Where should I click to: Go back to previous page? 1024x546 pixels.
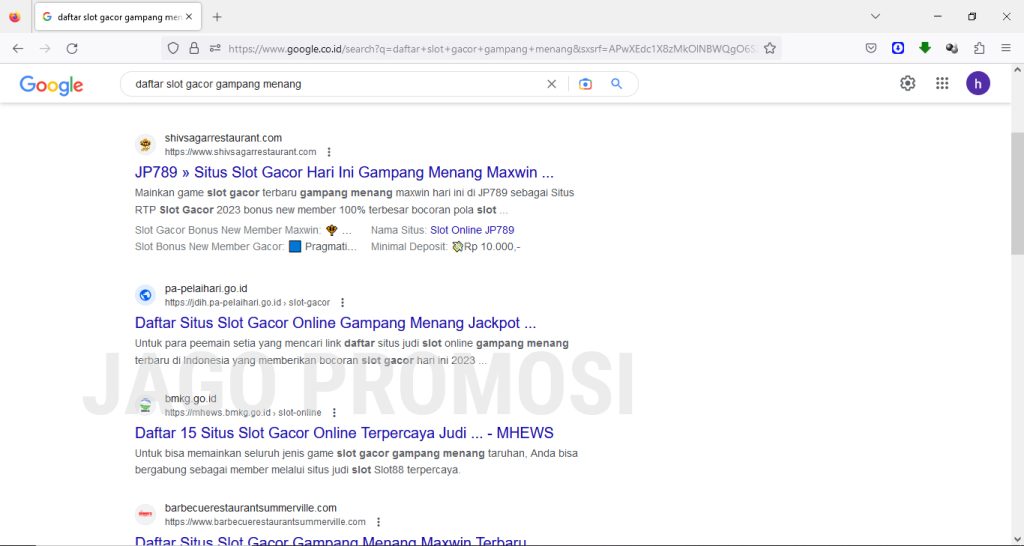click(x=18, y=48)
